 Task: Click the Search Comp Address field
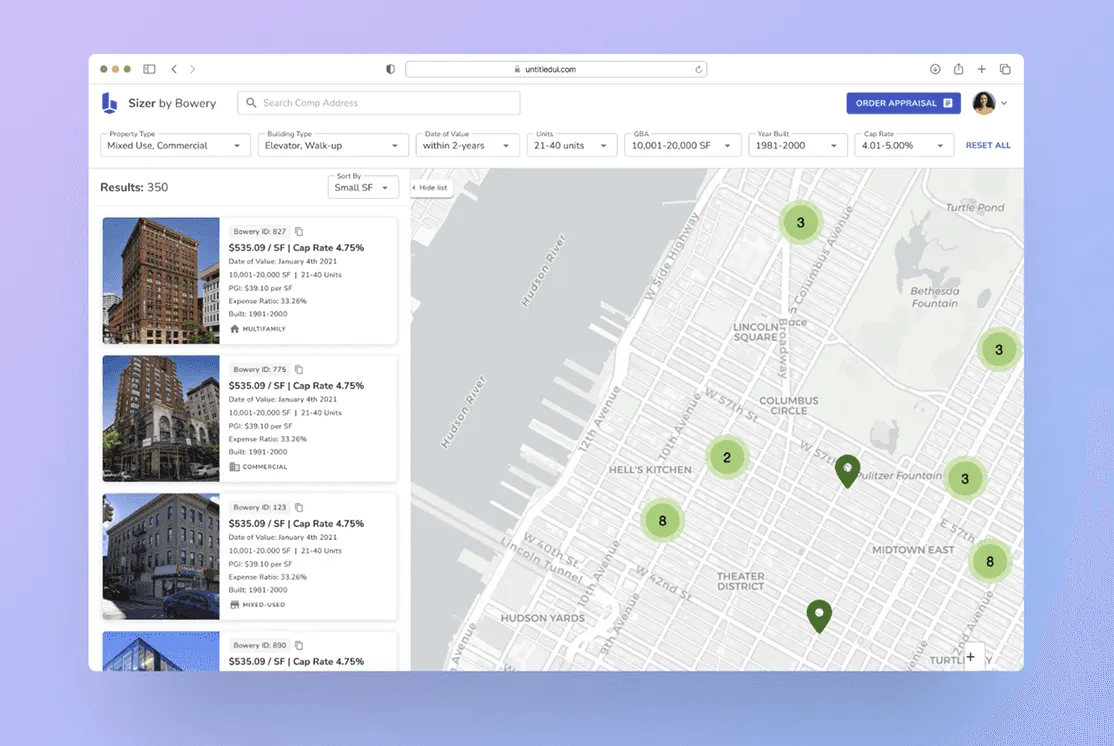pyautogui.click(x=379, y=103)
